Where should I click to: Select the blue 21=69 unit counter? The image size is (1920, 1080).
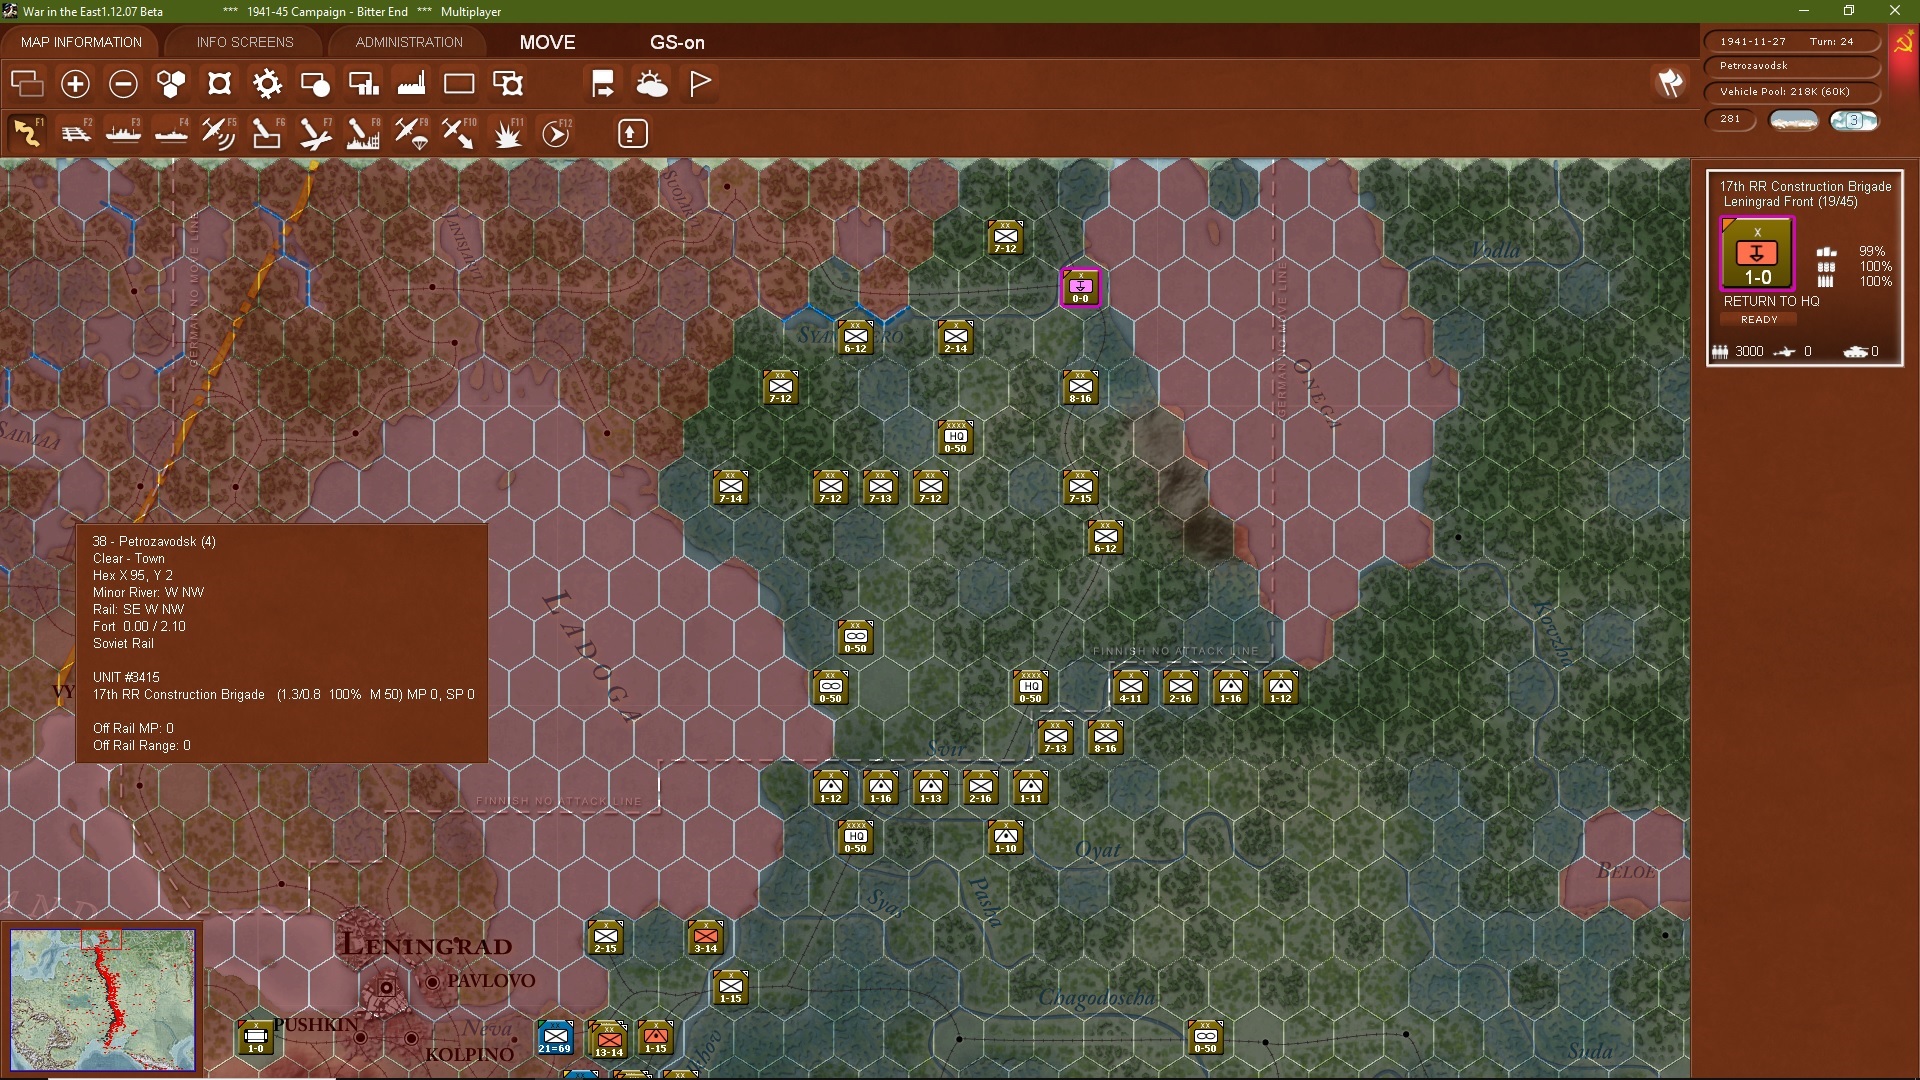coord(555,1037)
